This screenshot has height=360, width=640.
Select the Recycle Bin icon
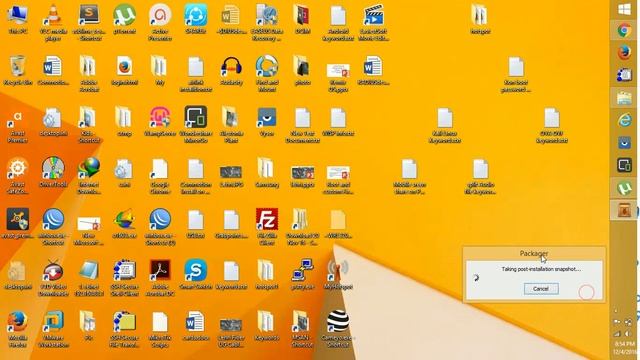coord(18,70)
